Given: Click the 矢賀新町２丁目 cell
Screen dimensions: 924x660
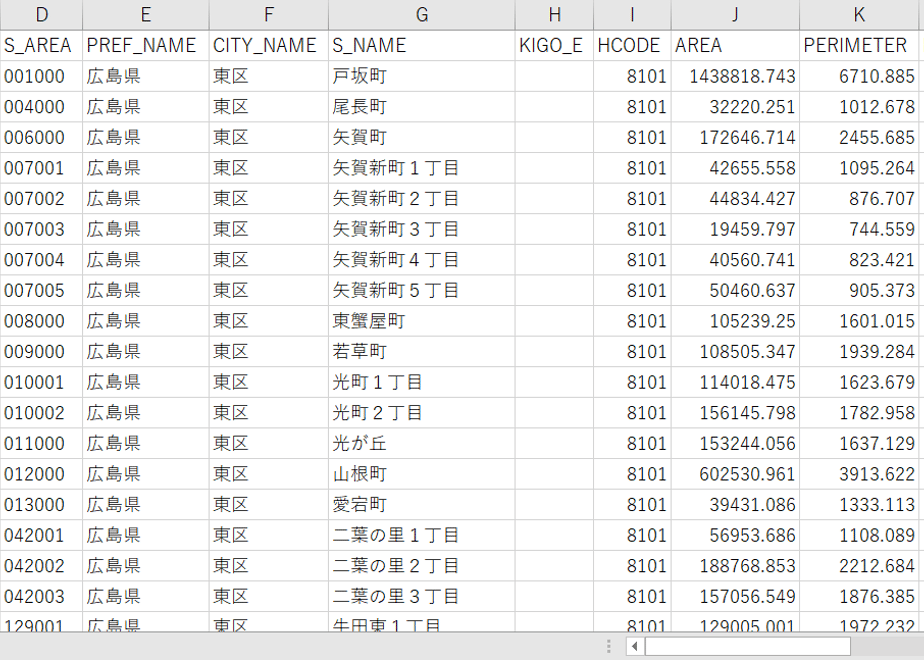Looking at the screenshot, I should coord(422,199).
